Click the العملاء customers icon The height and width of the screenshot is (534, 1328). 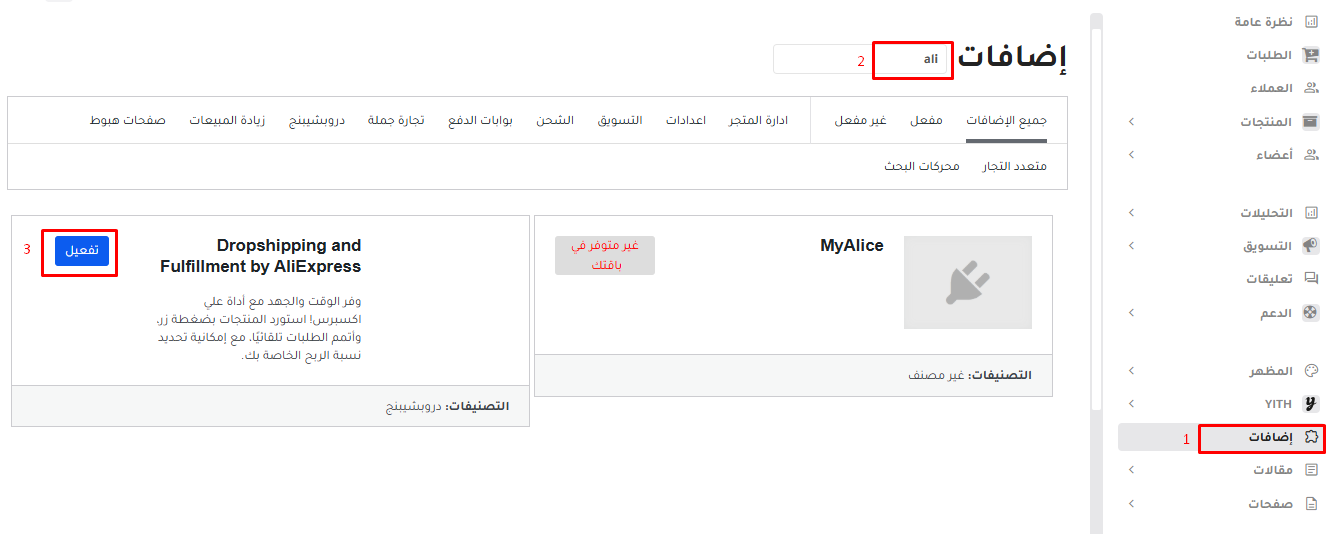[1311, 88]
